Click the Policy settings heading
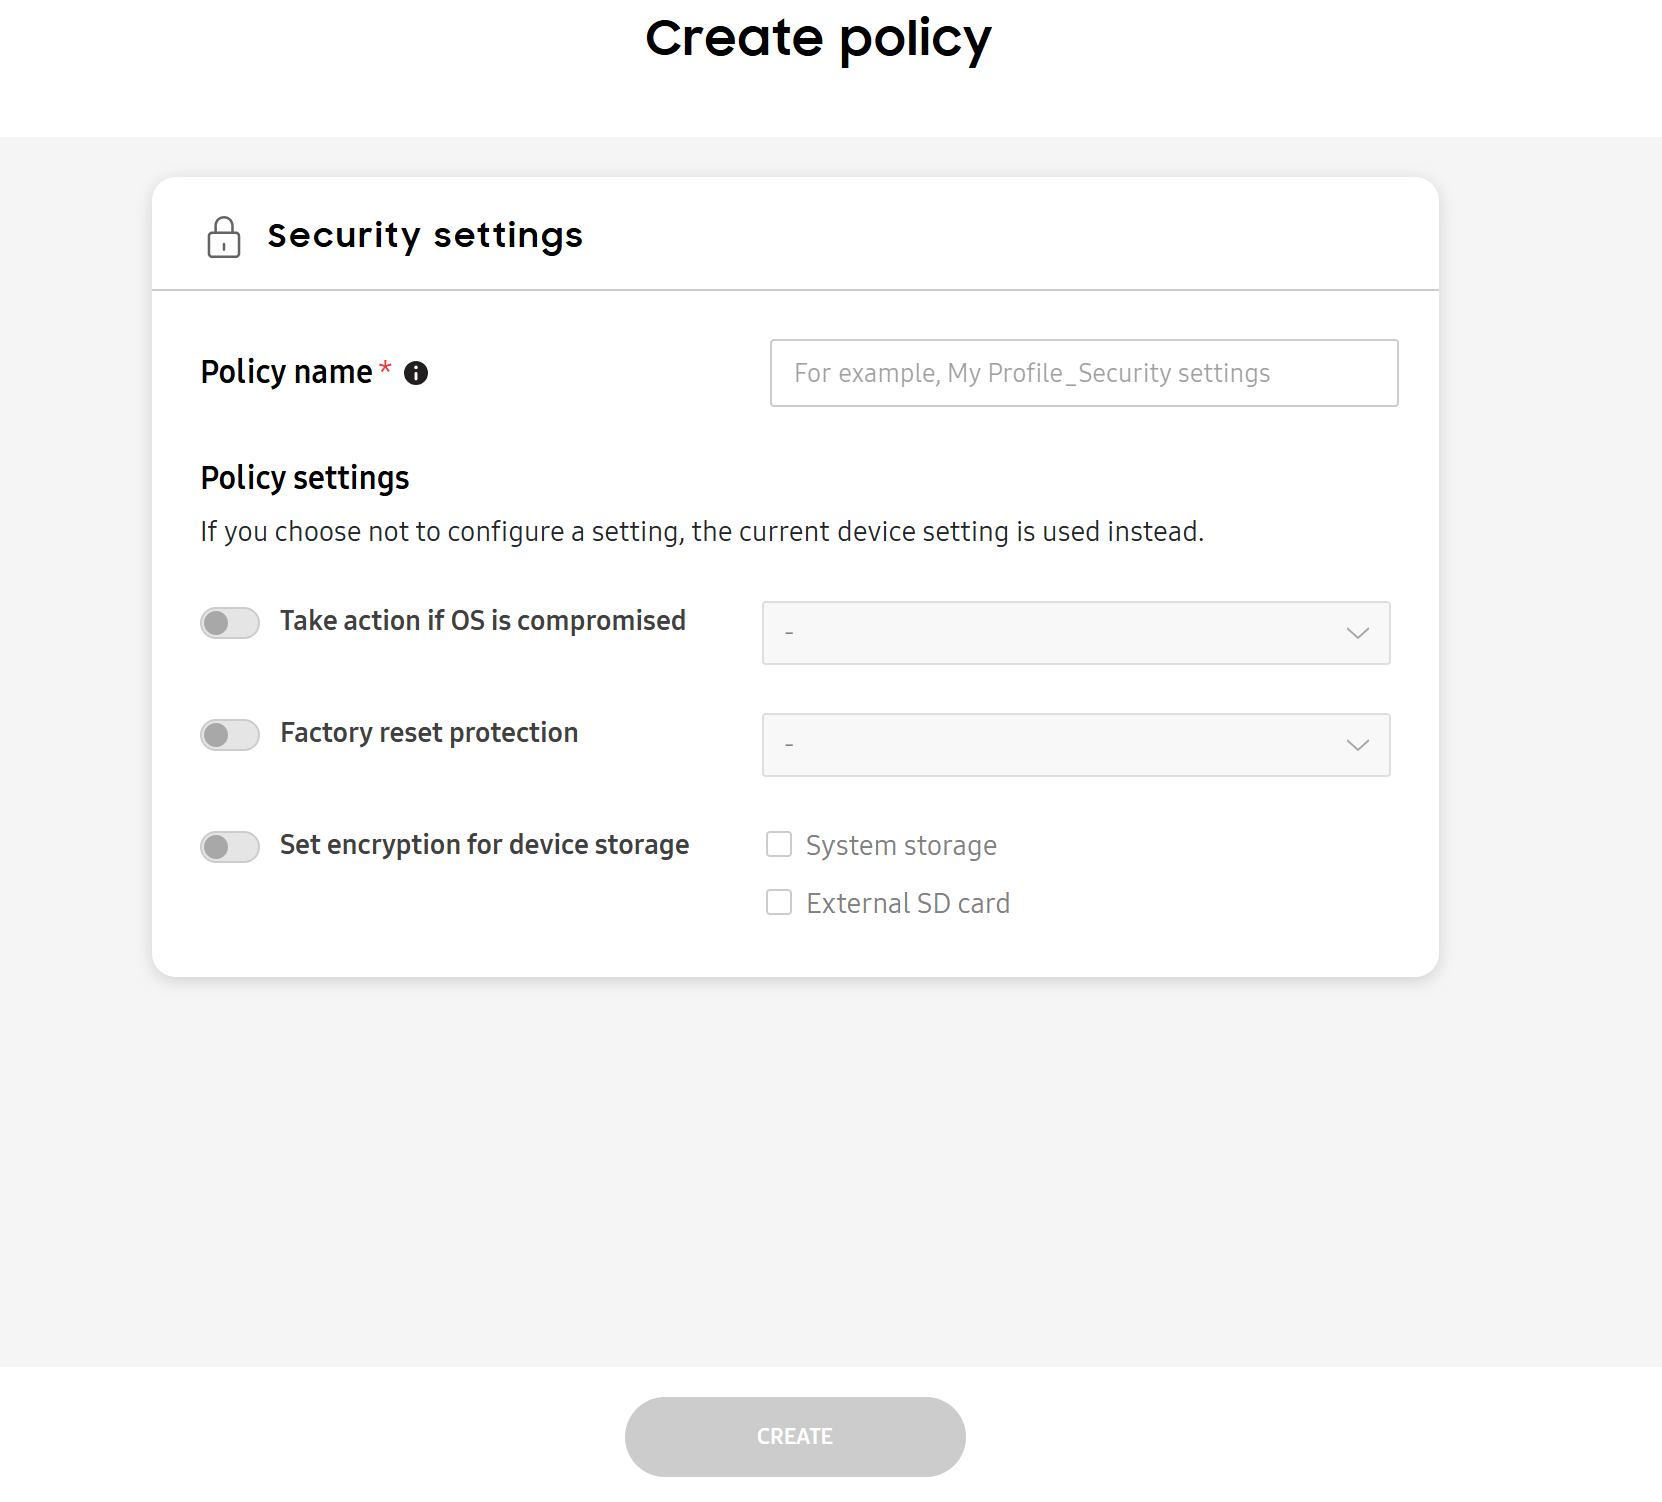The image size is (1662, 1502). 305,477
